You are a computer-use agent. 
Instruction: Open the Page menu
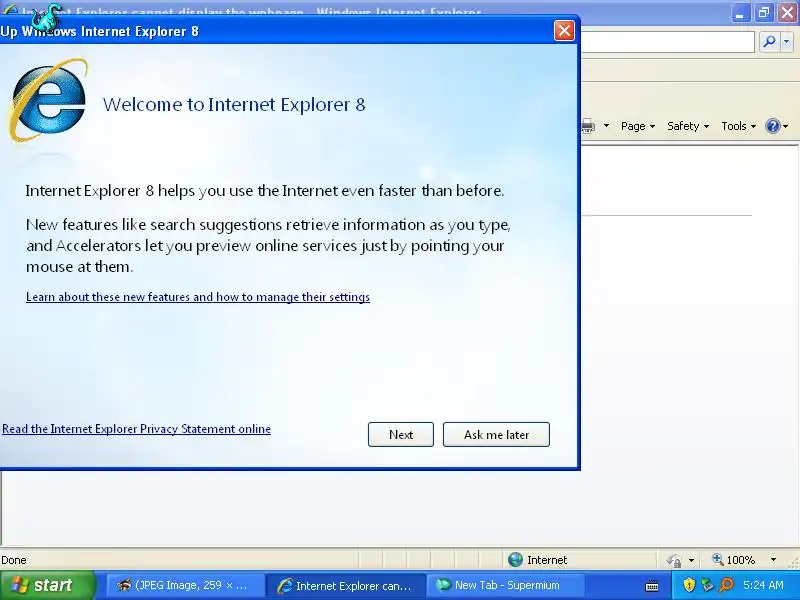point(638,126)
